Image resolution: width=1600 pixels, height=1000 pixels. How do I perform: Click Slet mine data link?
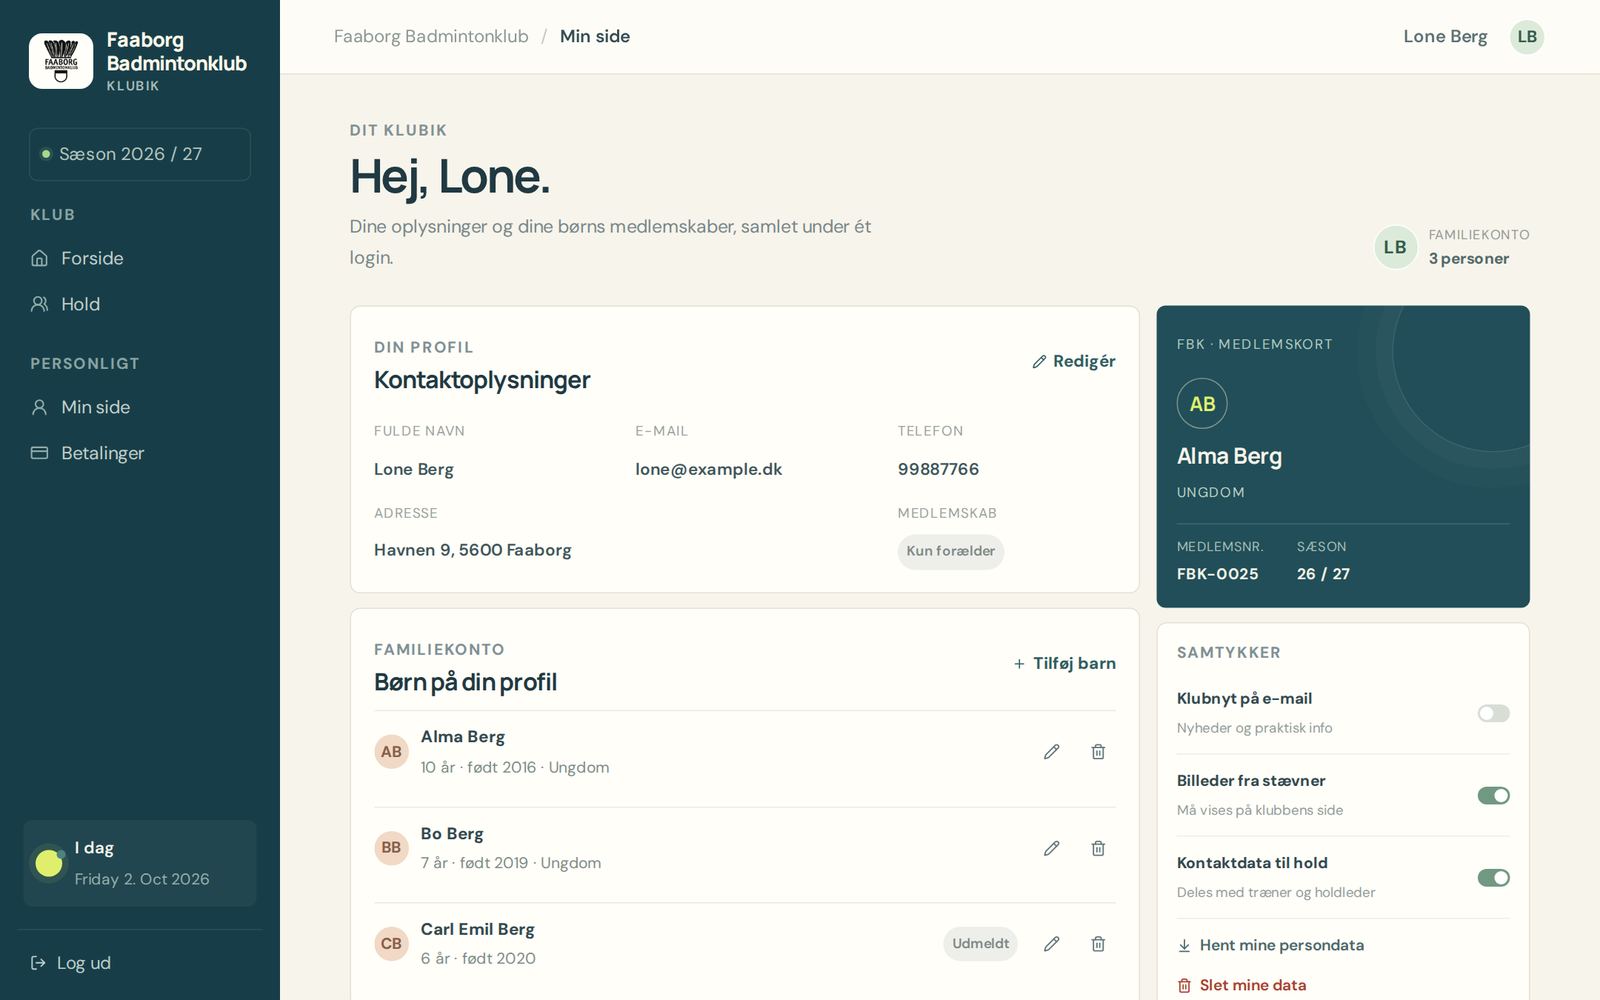1242,985
